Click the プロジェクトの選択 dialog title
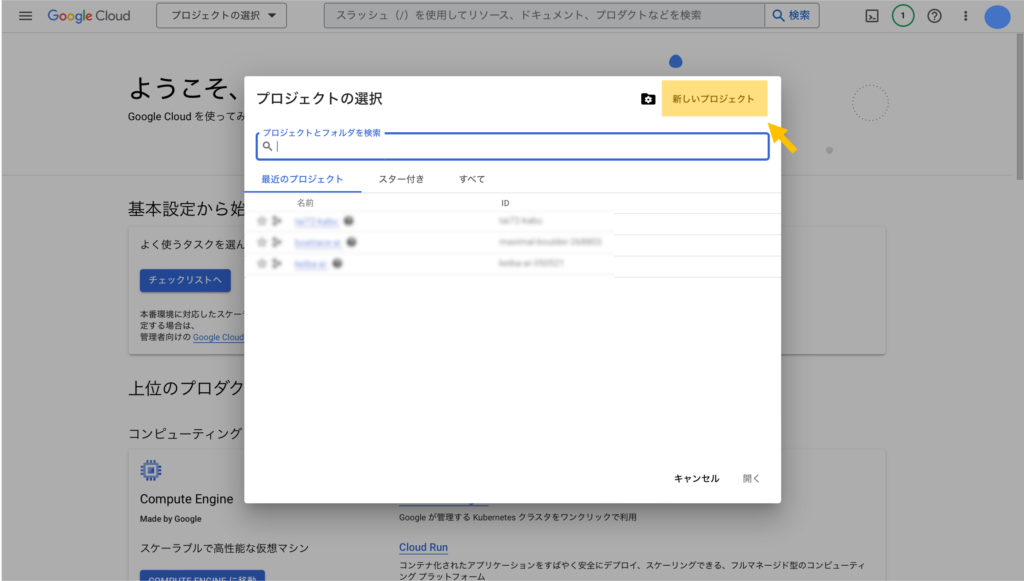This screenshot has height=581, width=1024. 319,99
